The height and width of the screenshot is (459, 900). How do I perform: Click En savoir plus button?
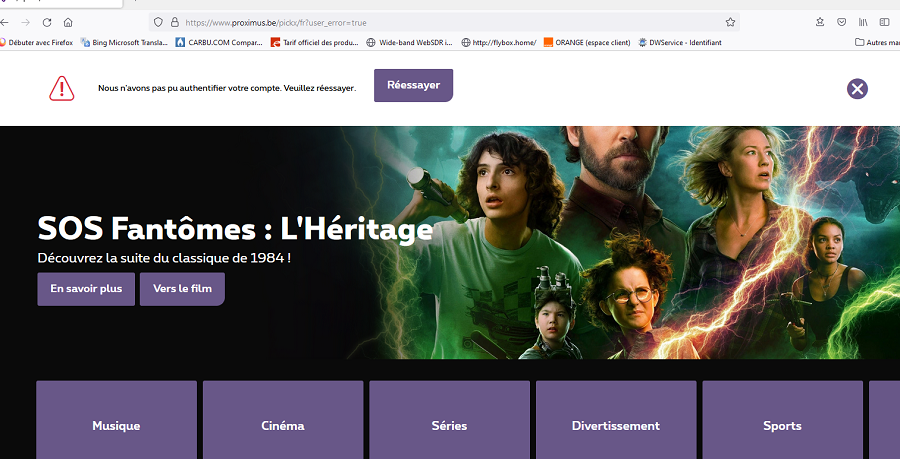click(x=86, y=289)
